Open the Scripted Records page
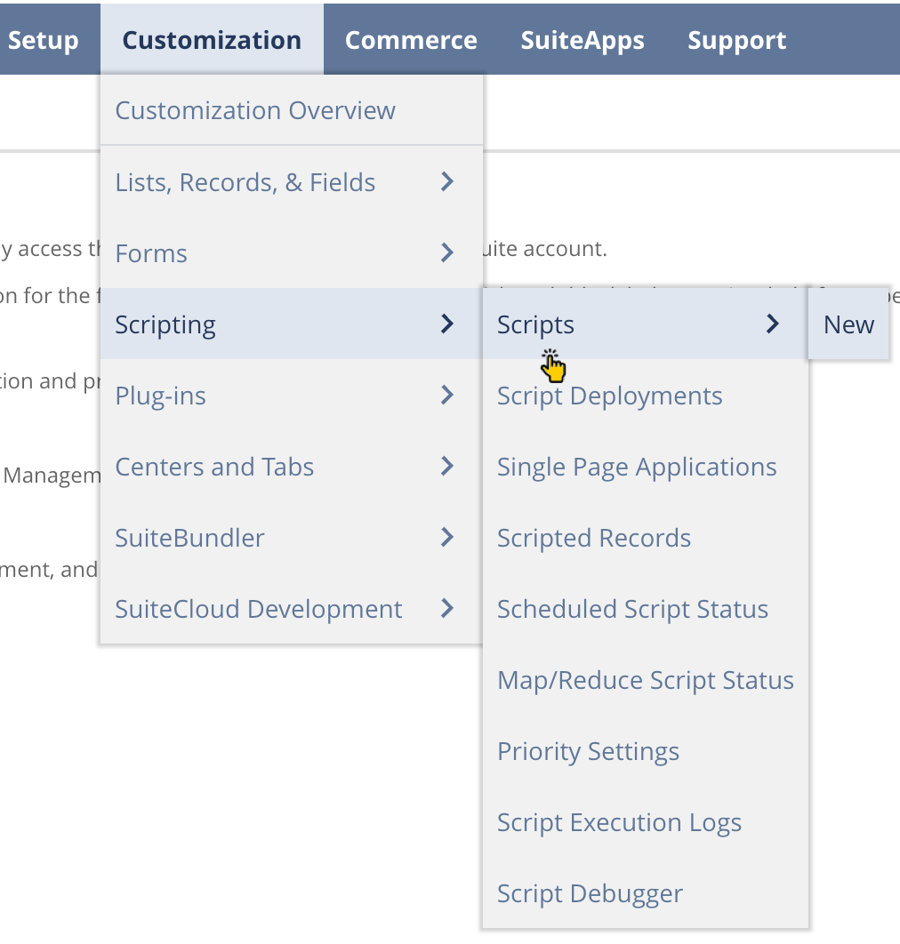The image size is (900, 944). point(593,537)
